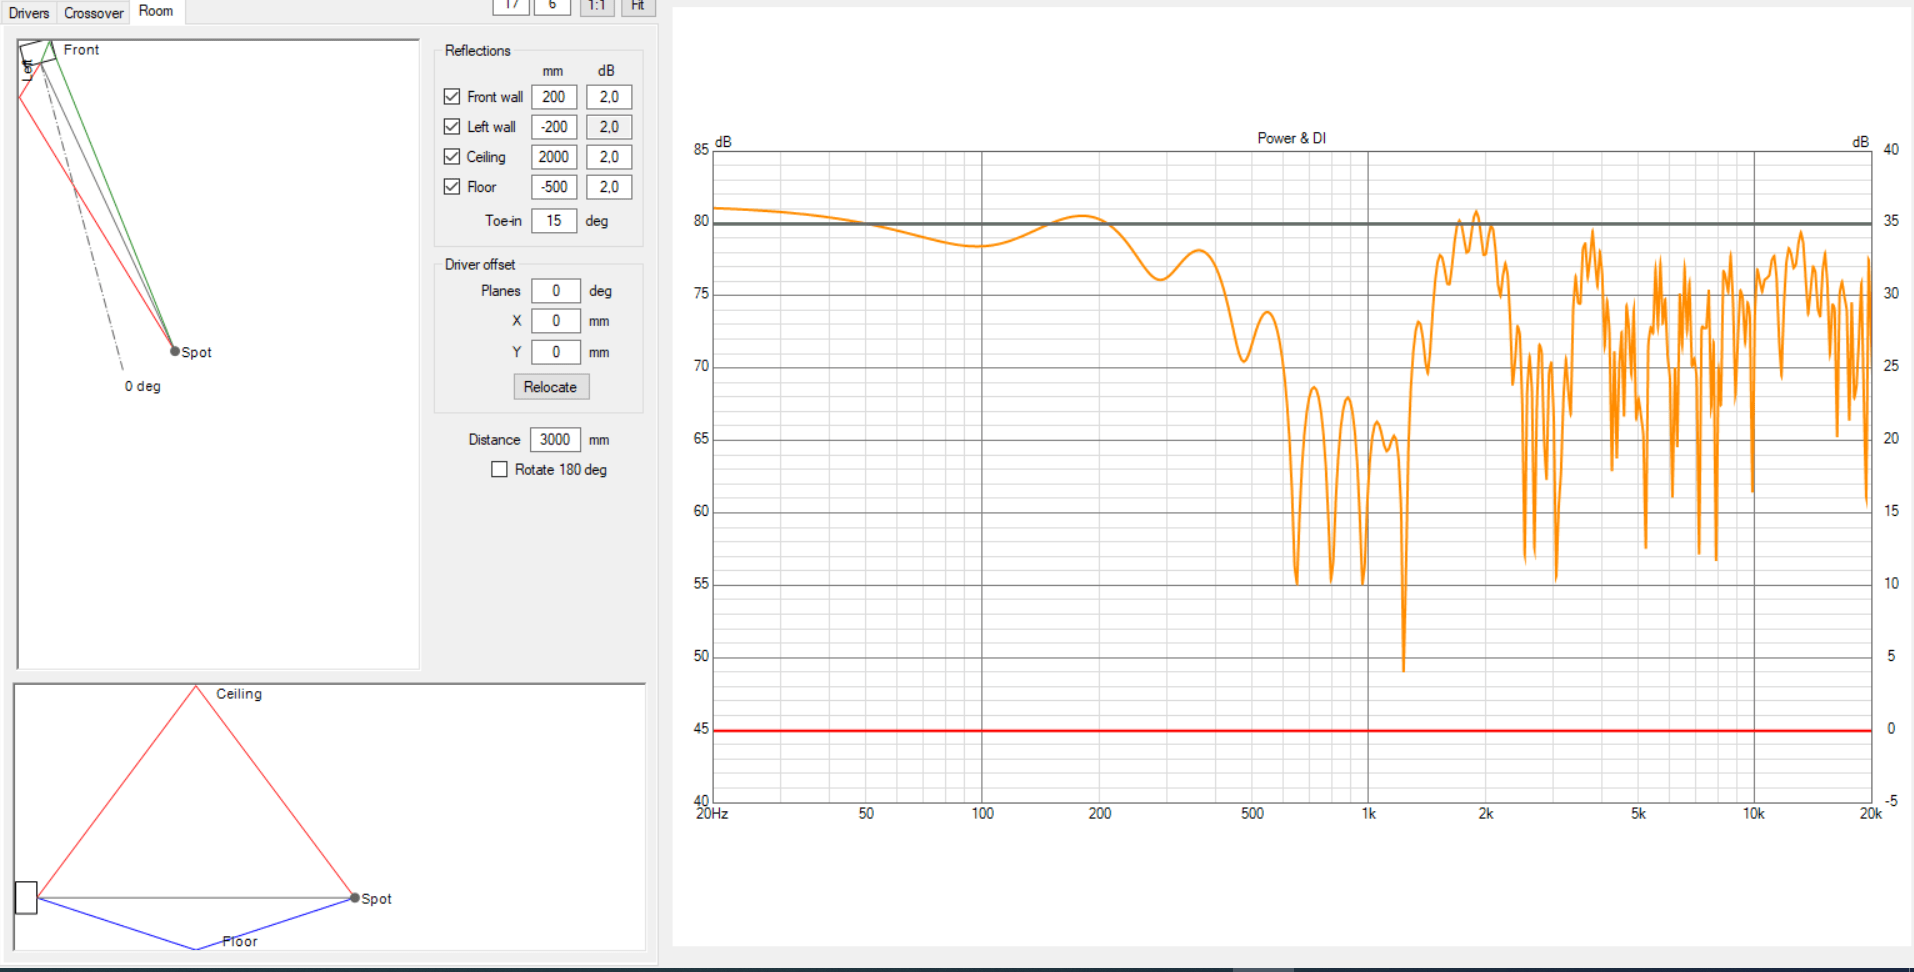
Task: Click the 'Reflections' group label
Action: pos(477,50)
